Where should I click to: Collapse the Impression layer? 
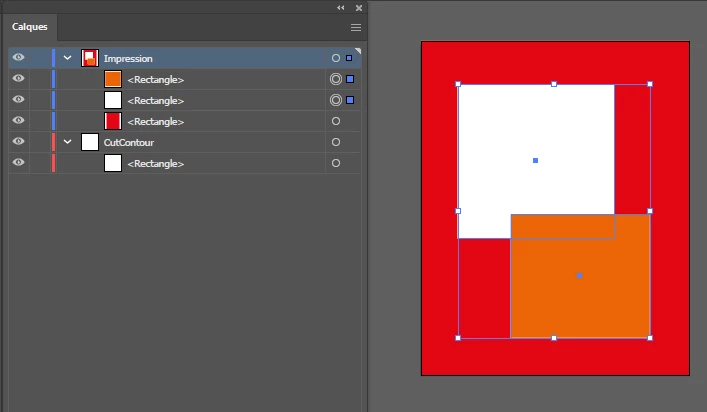[x=67, y=58]
